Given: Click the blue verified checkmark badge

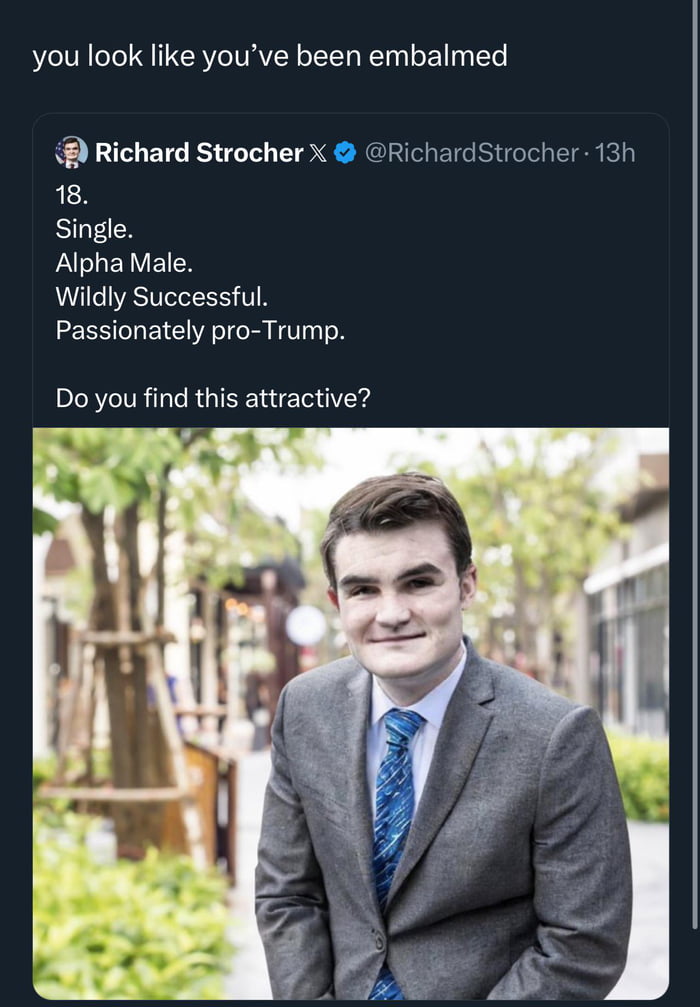Looking at the screenshot, I should point(345,153).
